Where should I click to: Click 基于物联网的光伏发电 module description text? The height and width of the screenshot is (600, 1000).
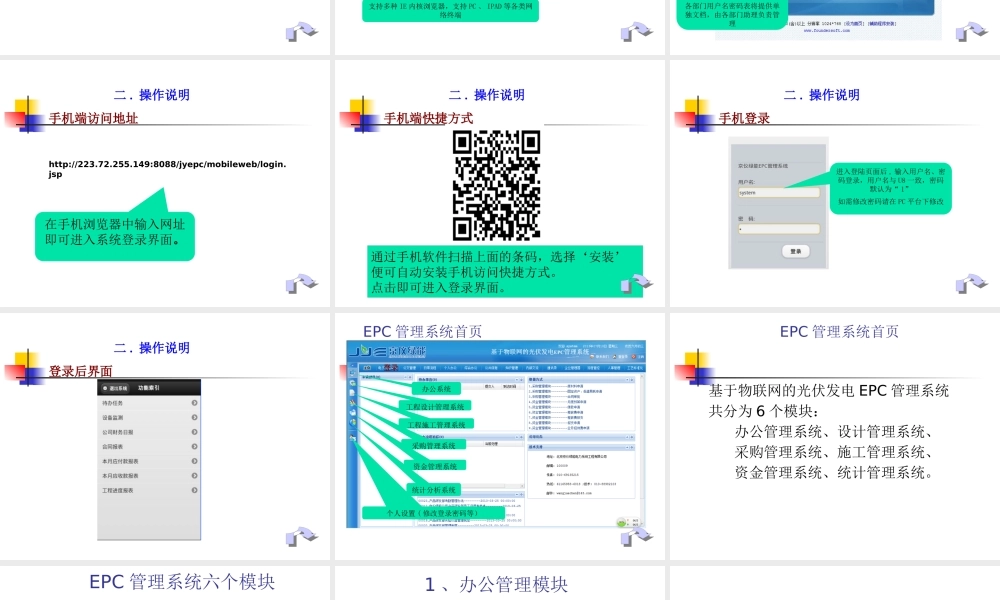point(829,431)
